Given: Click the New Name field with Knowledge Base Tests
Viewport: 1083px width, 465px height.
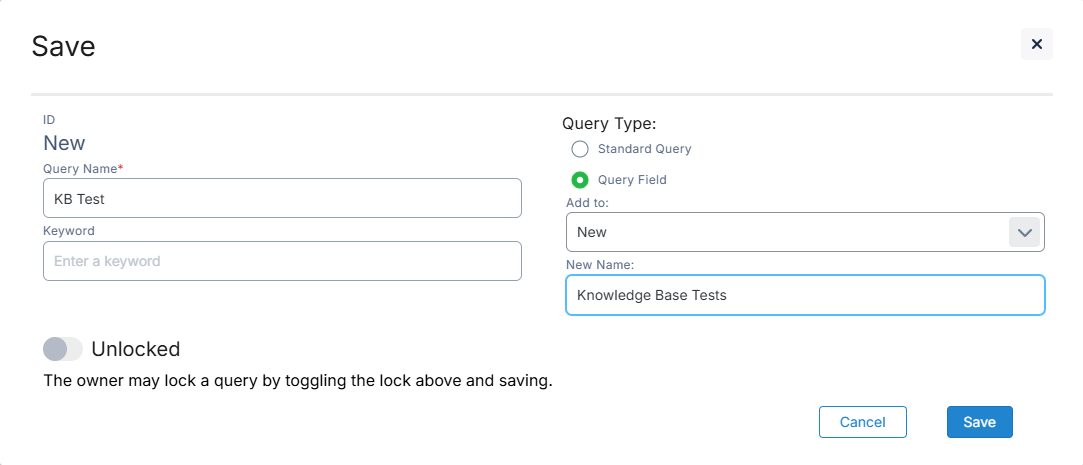Looking at the screenshot, I should [x=805, y=295].
